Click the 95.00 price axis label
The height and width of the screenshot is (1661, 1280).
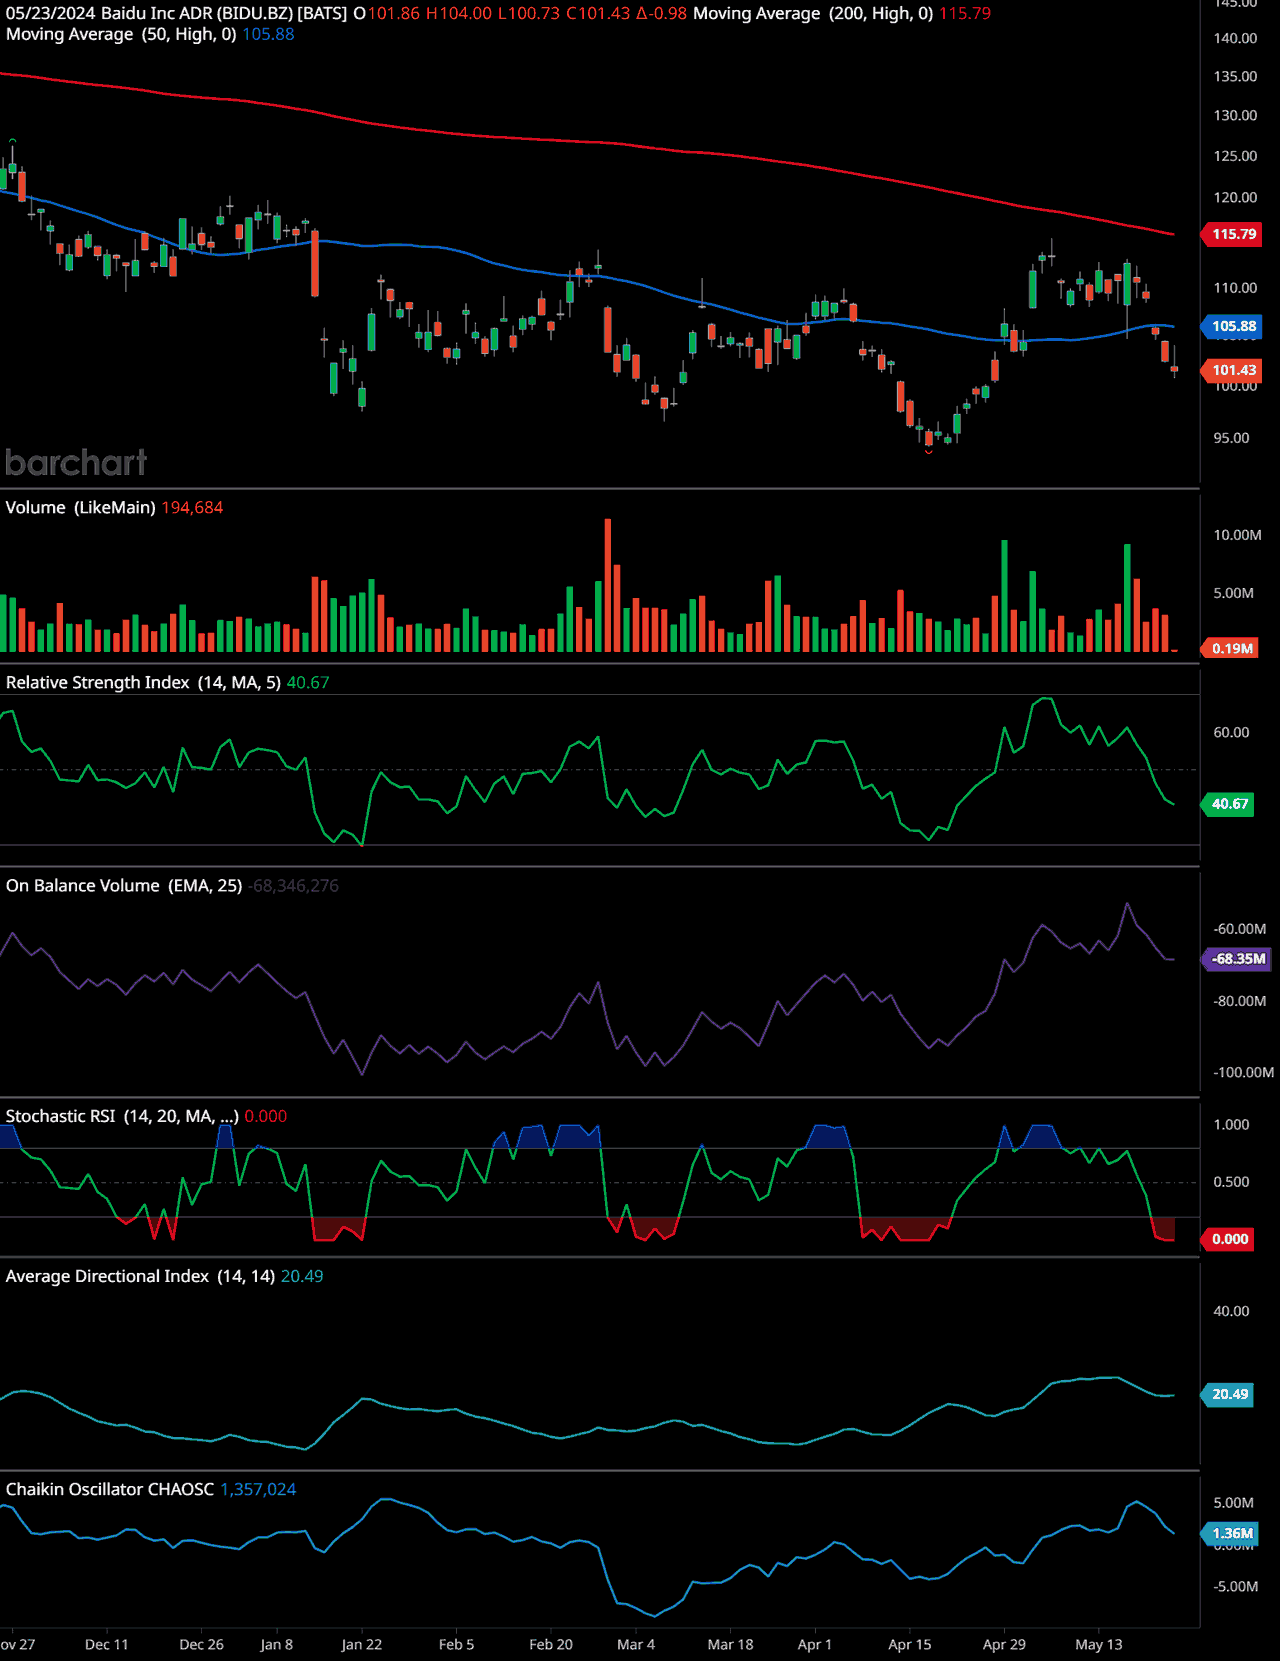coord(1231,438)
